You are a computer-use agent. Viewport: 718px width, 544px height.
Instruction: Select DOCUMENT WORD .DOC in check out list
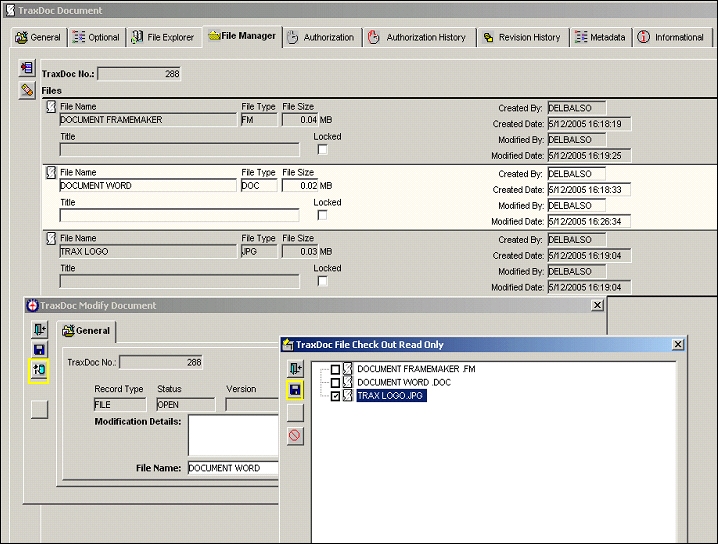click(x=404, y=382)
